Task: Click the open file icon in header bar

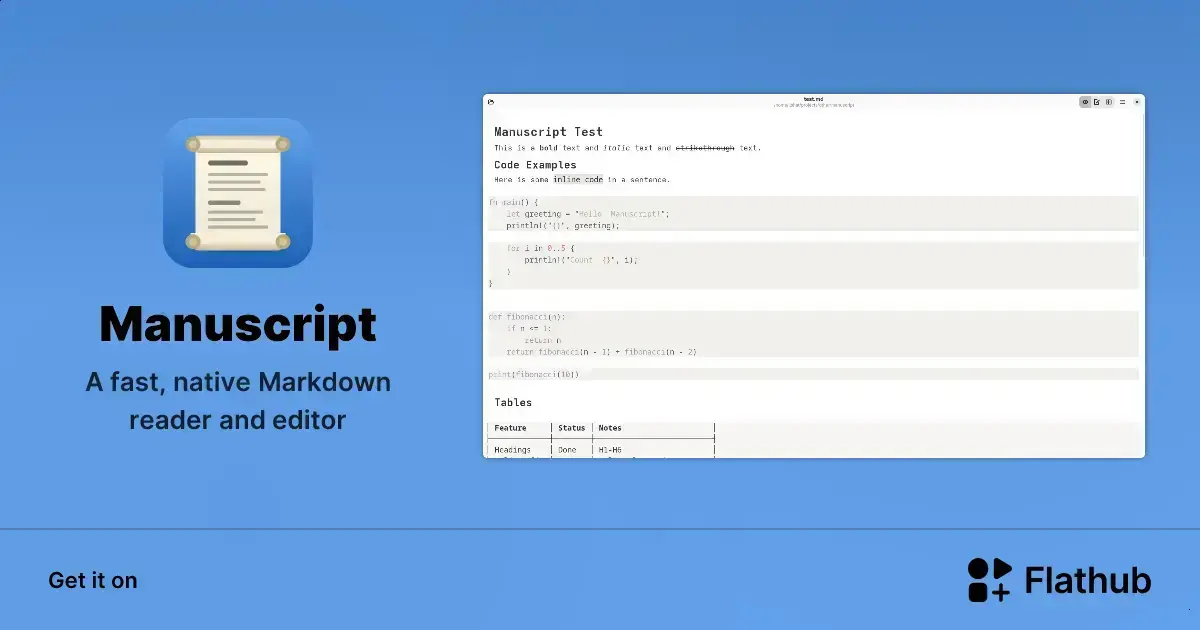Action: [x=491, y=102]
